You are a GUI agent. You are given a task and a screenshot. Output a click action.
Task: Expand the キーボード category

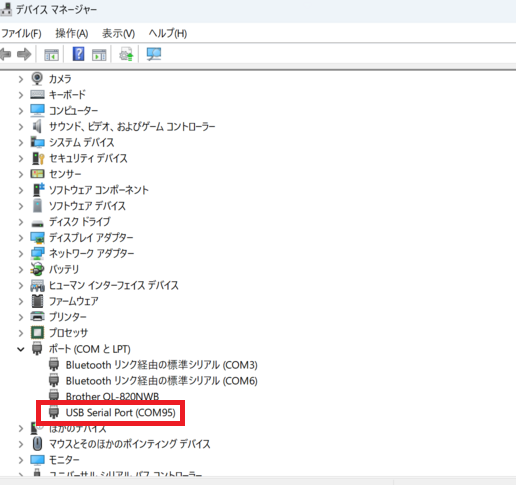tap(21, 95)
